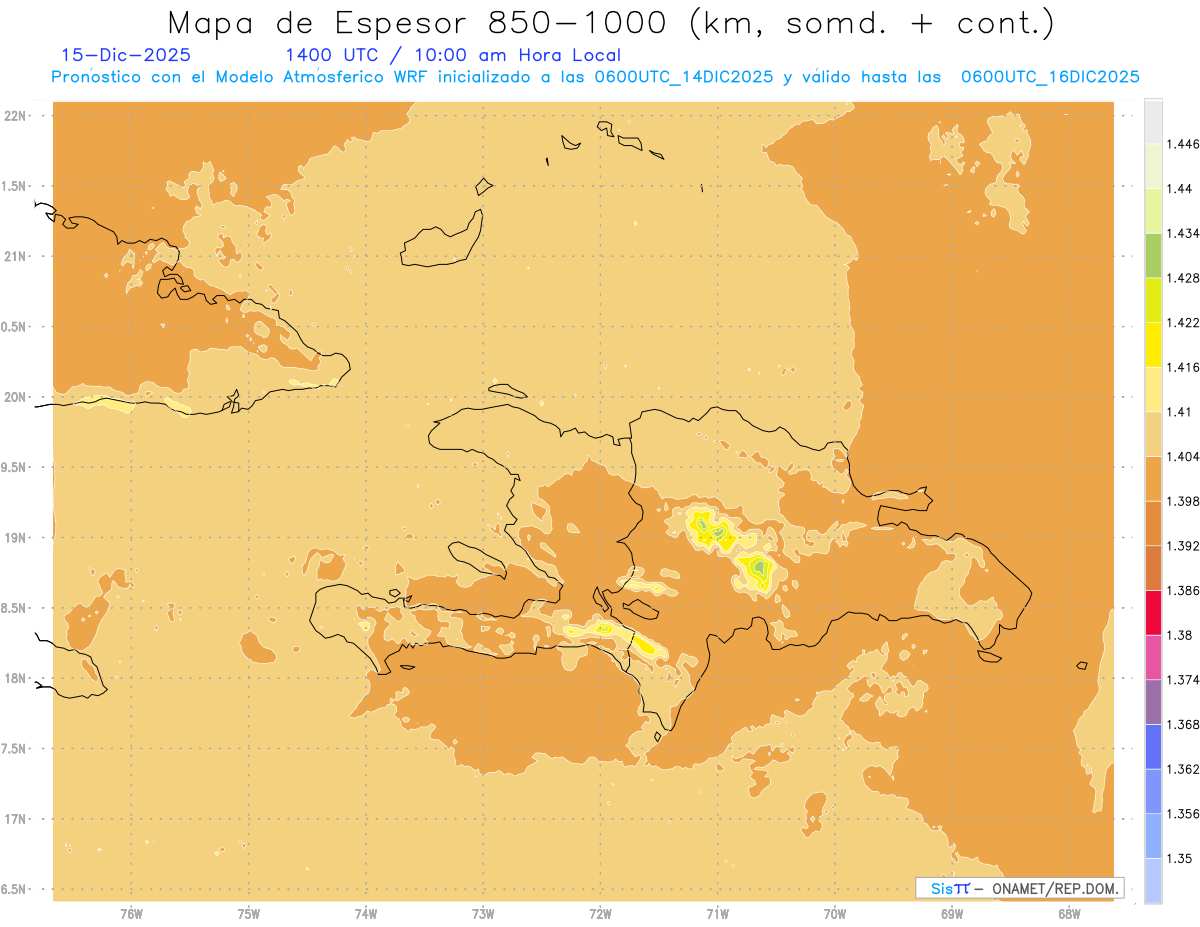Click the 76W longitude label

131,914
